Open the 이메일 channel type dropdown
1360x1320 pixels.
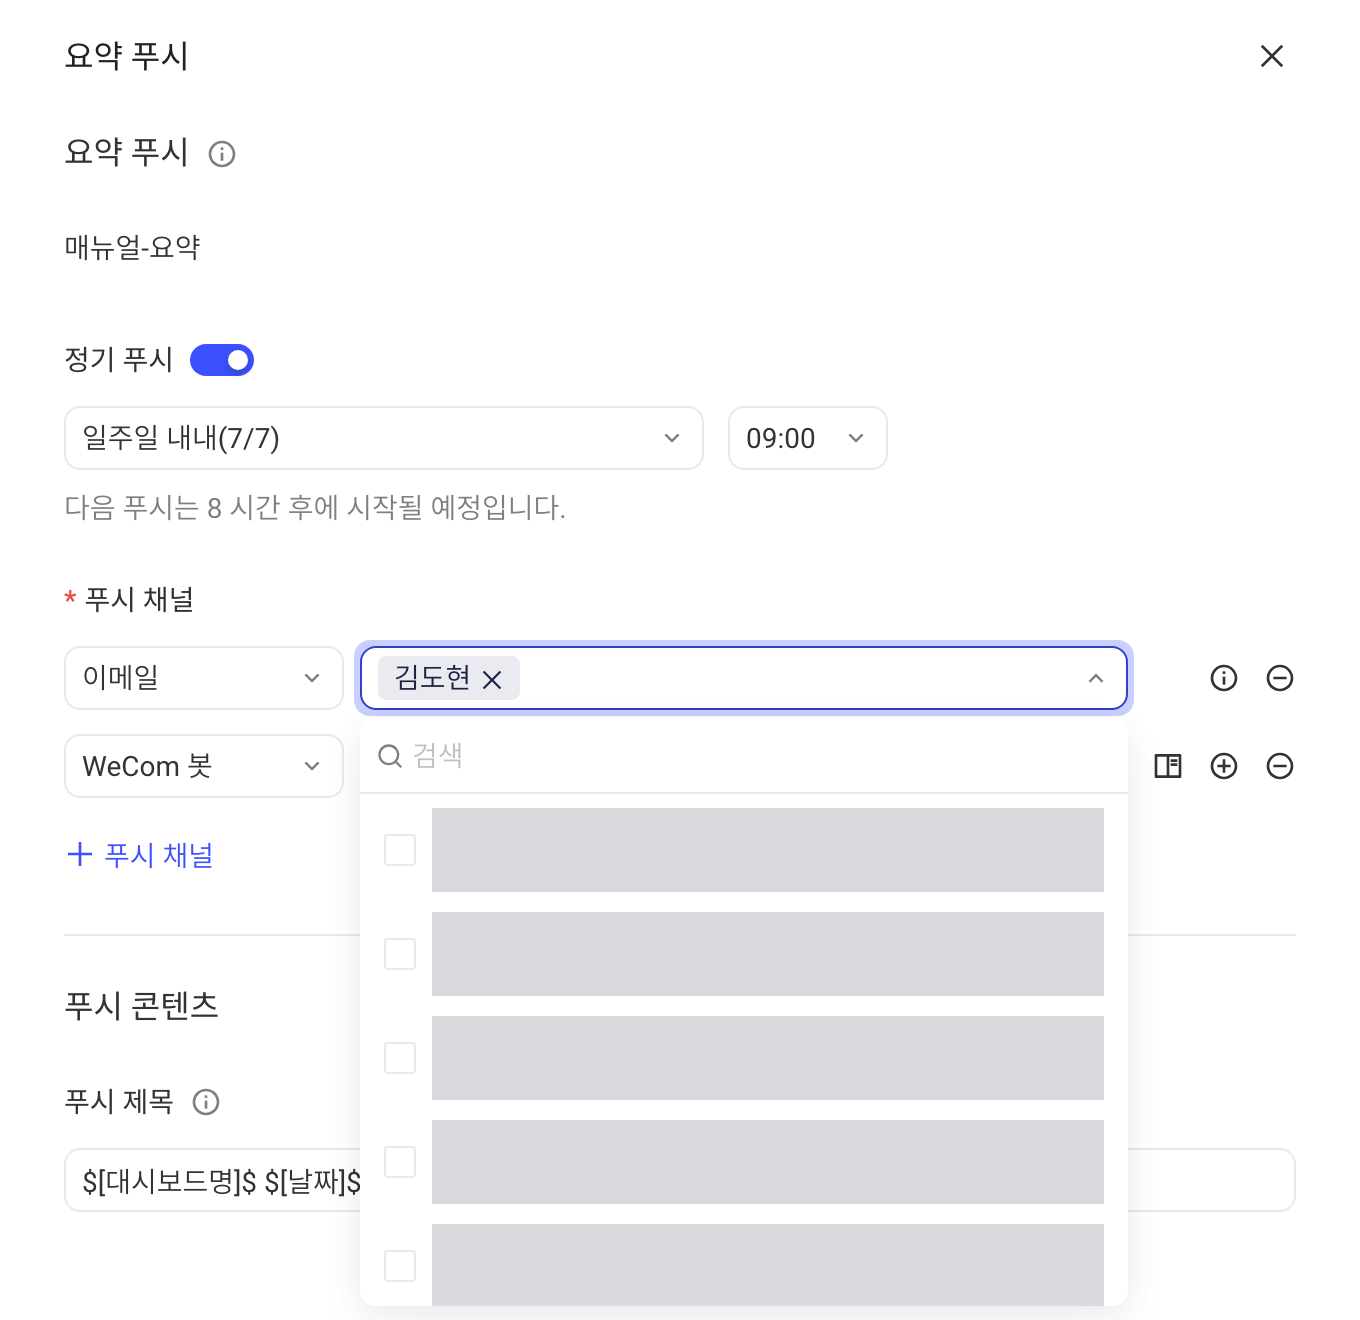pos(204,678)
